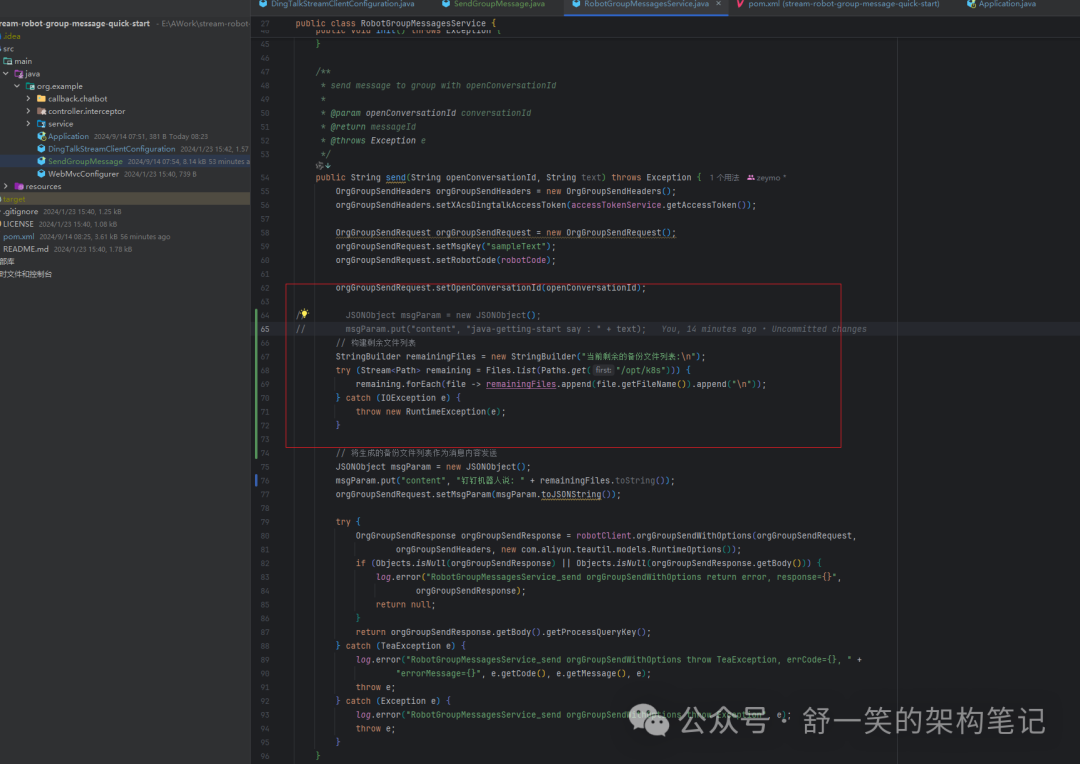Click the '1 个用法' usages hint

point(725,178)
